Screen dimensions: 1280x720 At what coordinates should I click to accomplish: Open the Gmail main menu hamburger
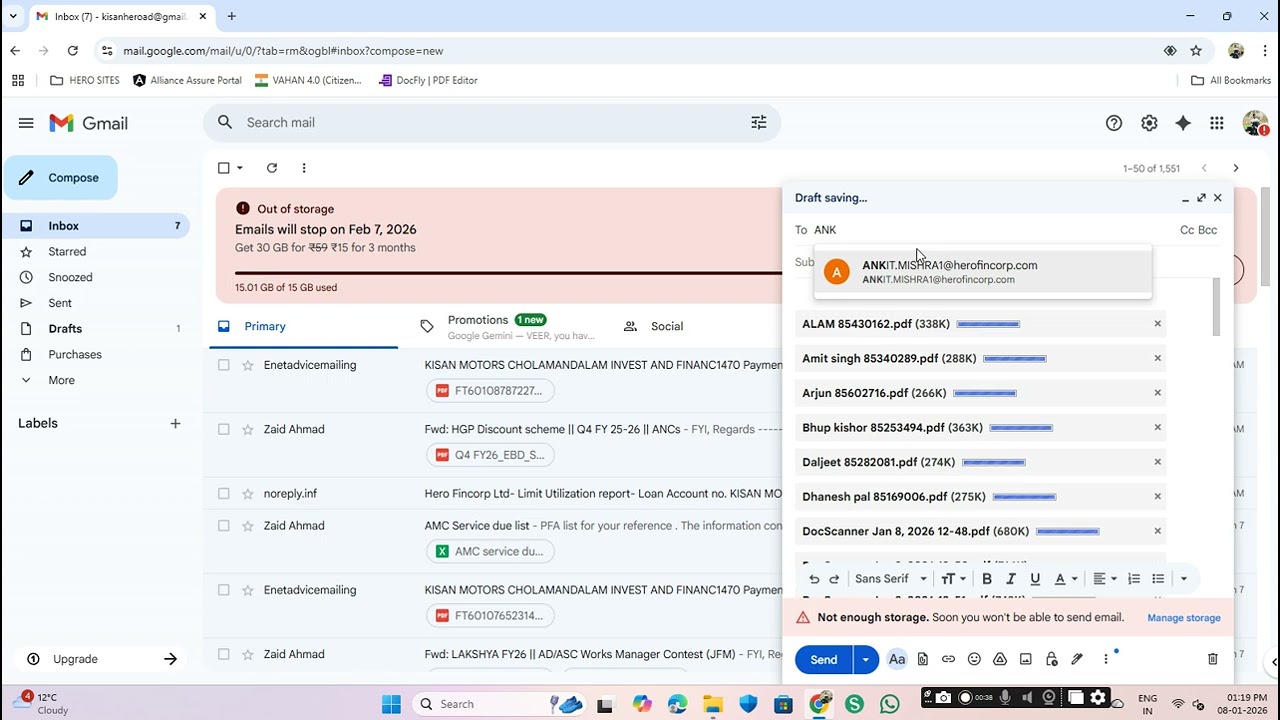pyautogui.click(x=26, y=123)
